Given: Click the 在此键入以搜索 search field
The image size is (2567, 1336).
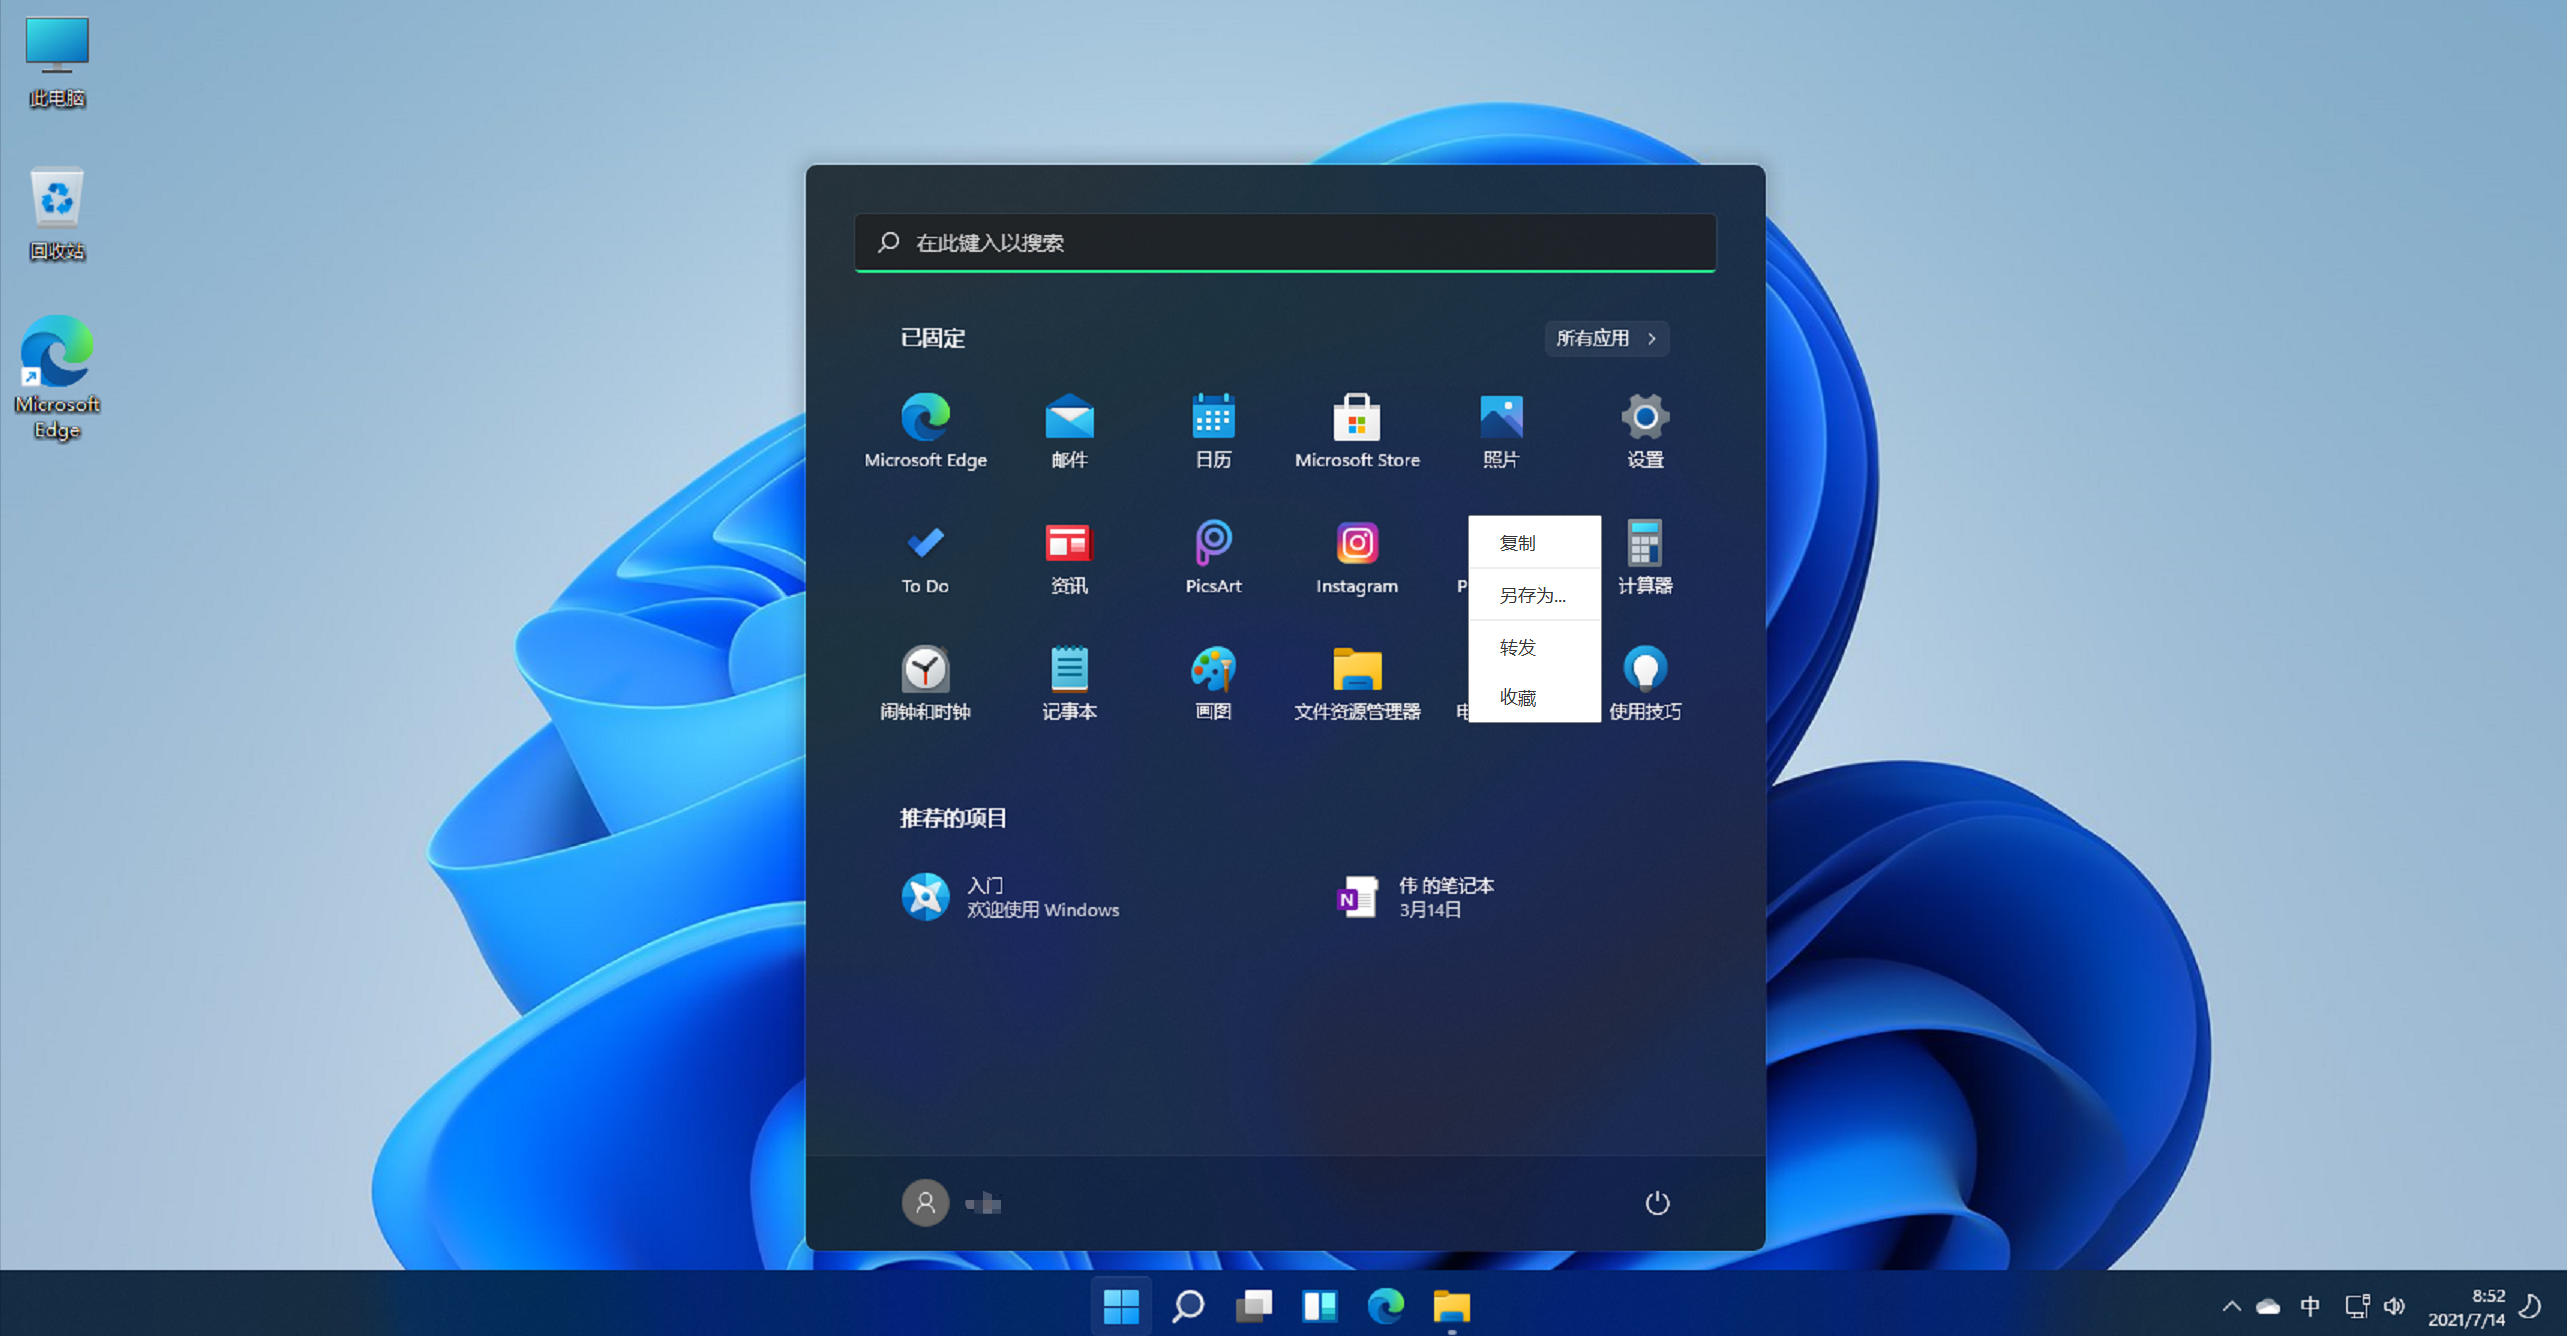Looking at the screenshot, I should click(x=1284, y=242).
